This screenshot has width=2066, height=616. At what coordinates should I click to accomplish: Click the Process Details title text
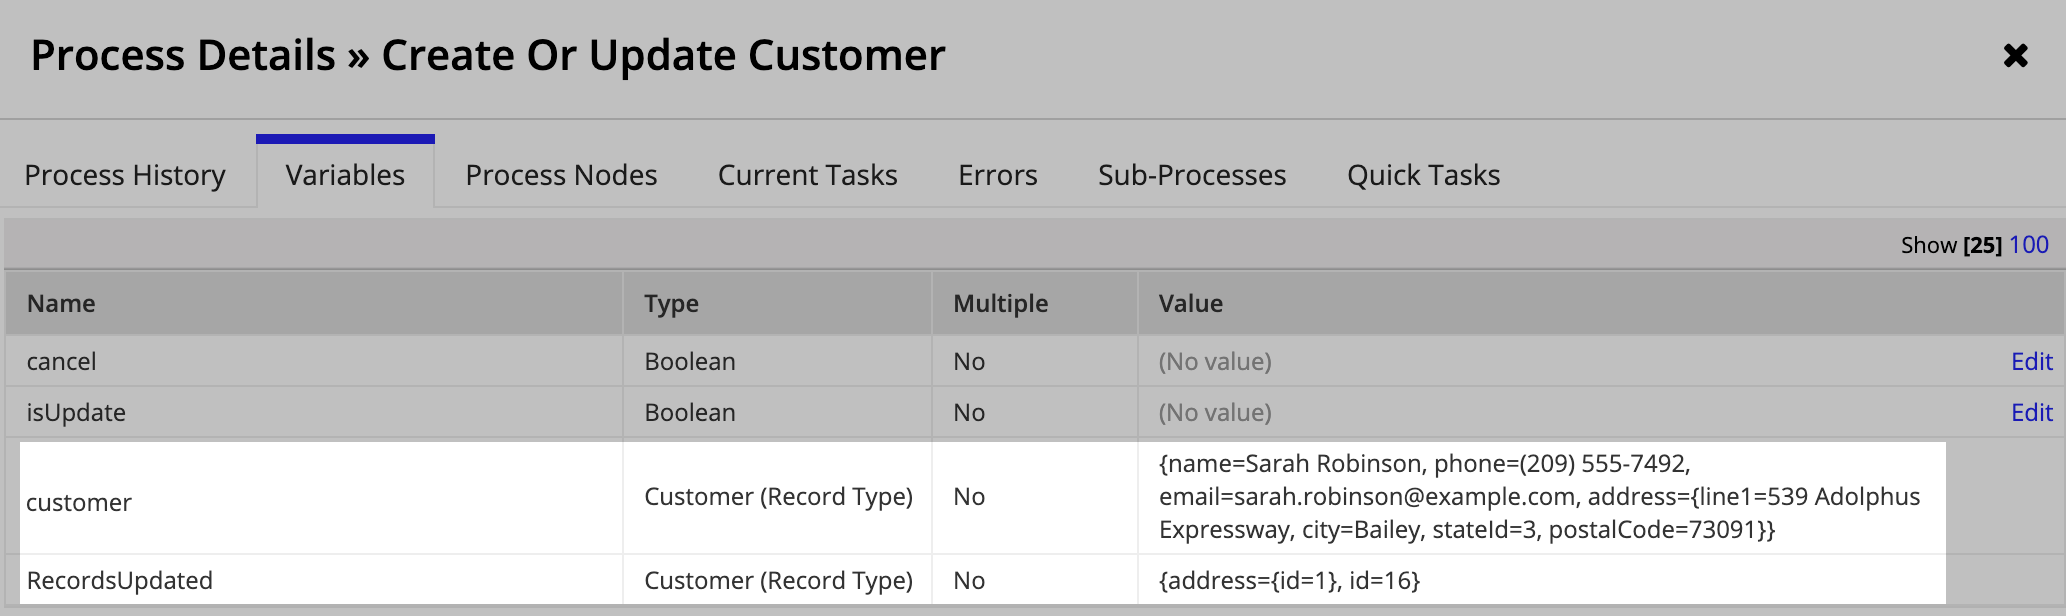(x=487, y=55)
